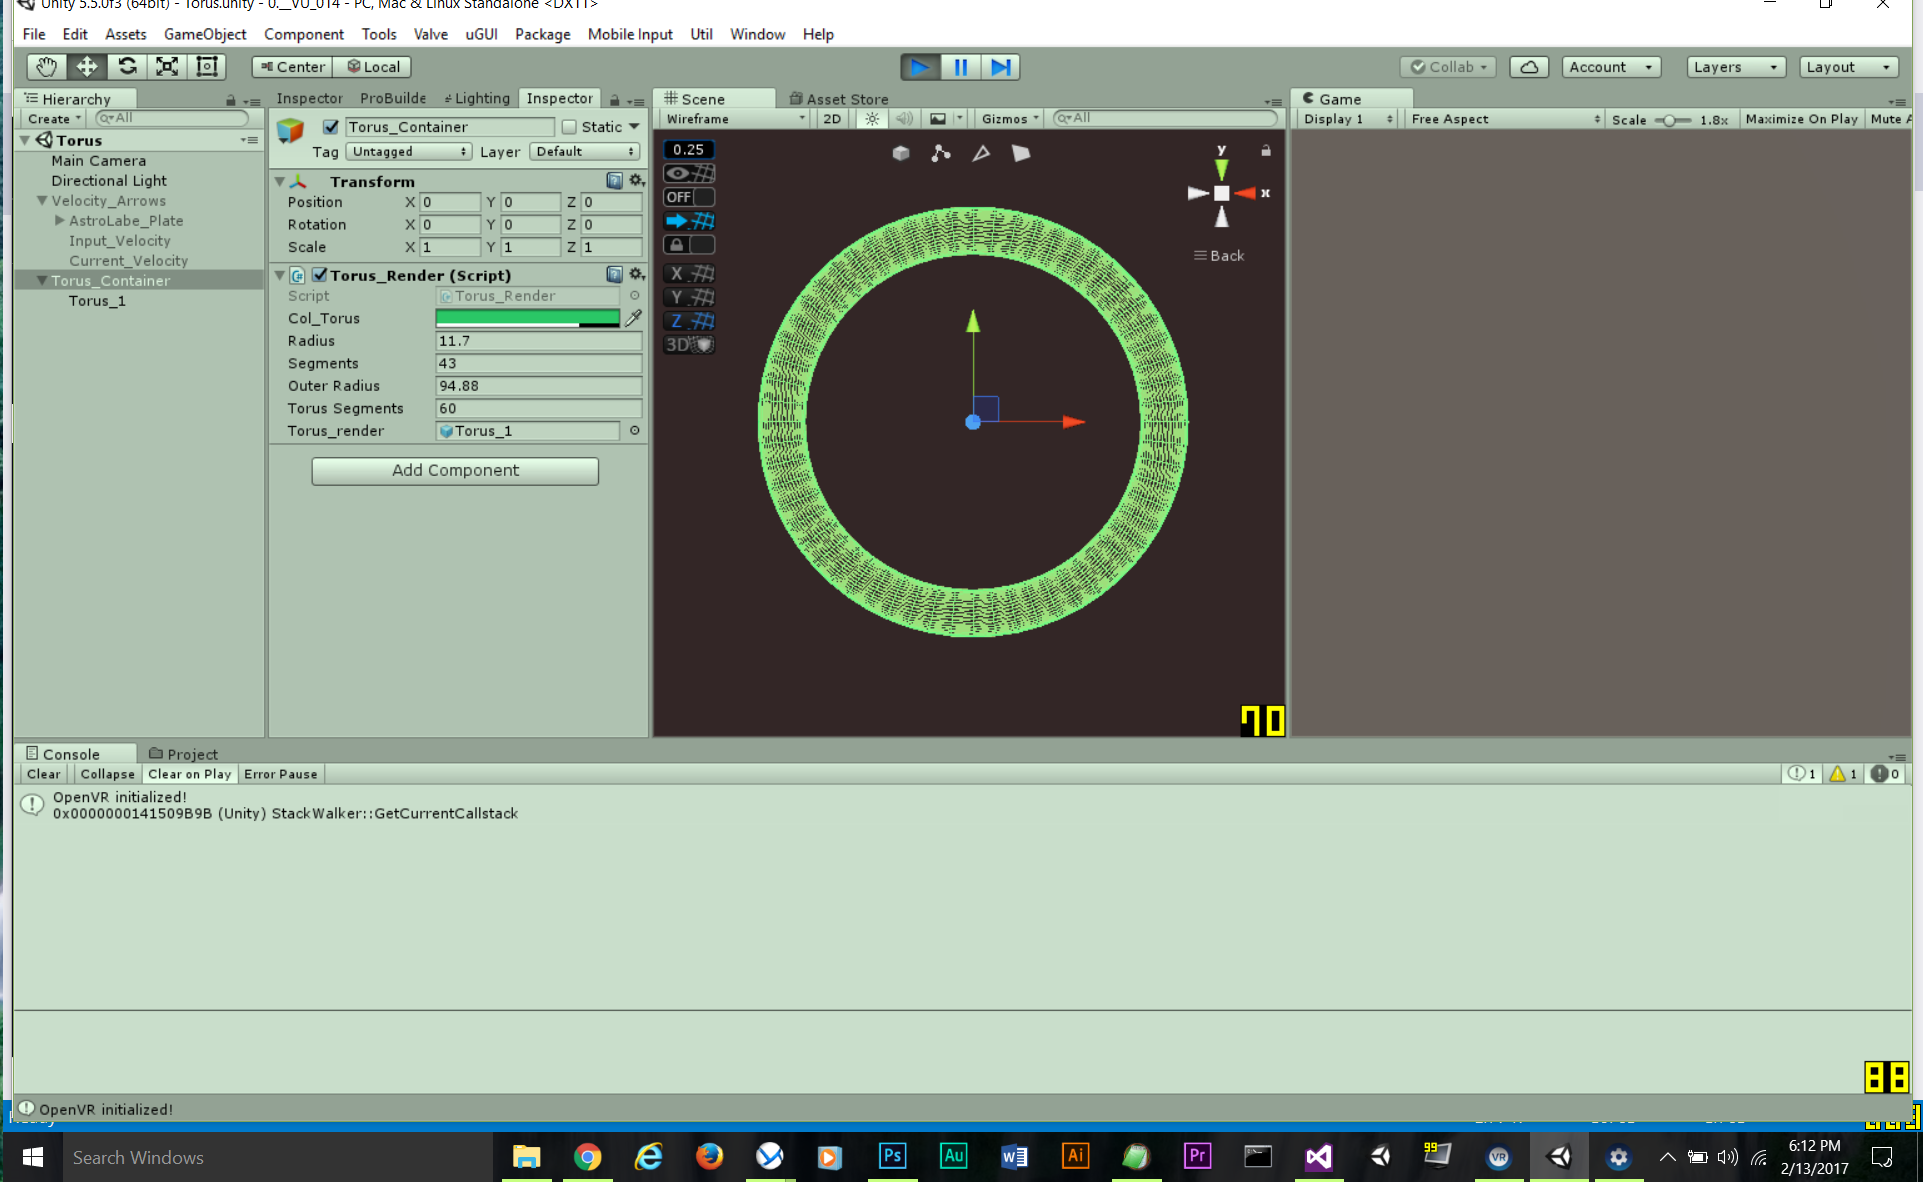Select the Rotate tool in toolbar

(x=127, y=67)
